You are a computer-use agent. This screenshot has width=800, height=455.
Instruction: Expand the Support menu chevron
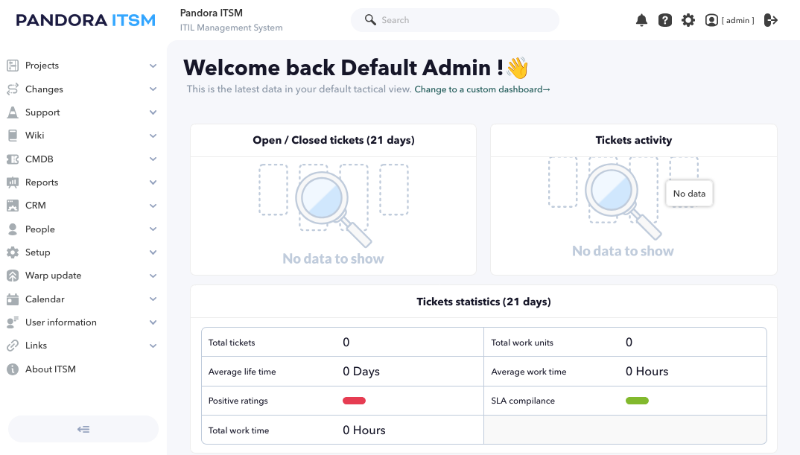tap(153, 112)
